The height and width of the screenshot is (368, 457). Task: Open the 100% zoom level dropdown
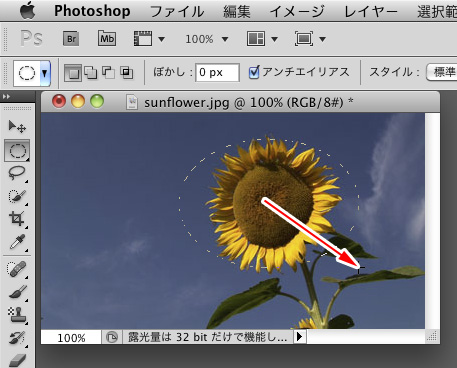click(225, 39)
